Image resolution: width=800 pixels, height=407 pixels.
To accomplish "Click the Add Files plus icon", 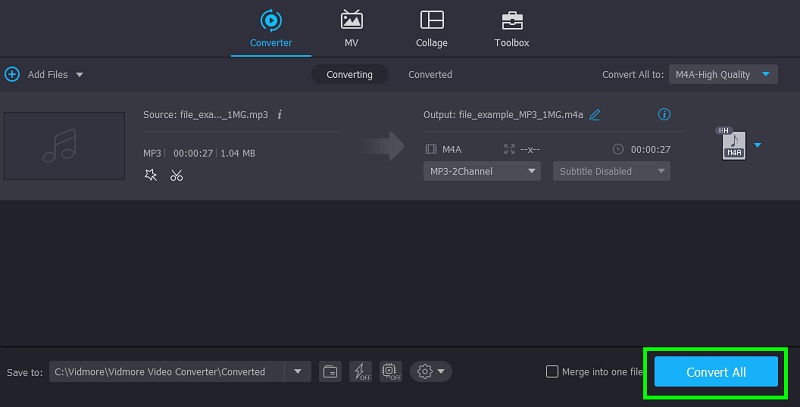I will 13,74.
